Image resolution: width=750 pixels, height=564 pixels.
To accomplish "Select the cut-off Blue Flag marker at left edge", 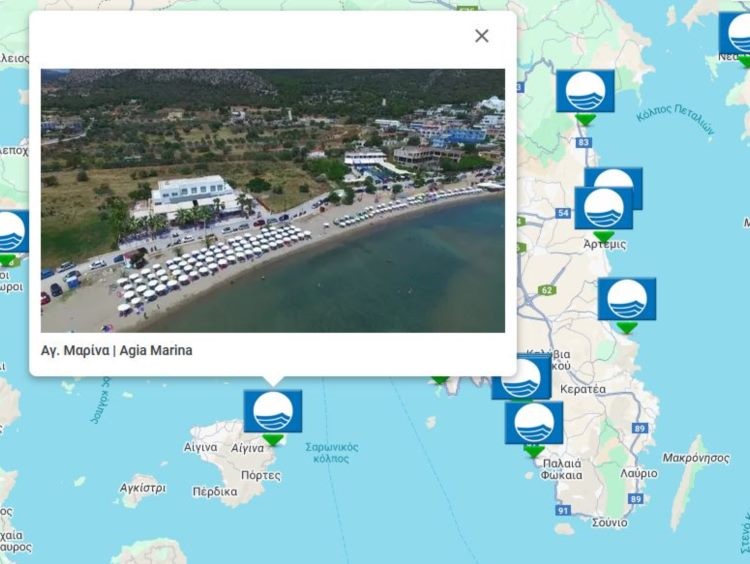I will [x=13, y=232].
